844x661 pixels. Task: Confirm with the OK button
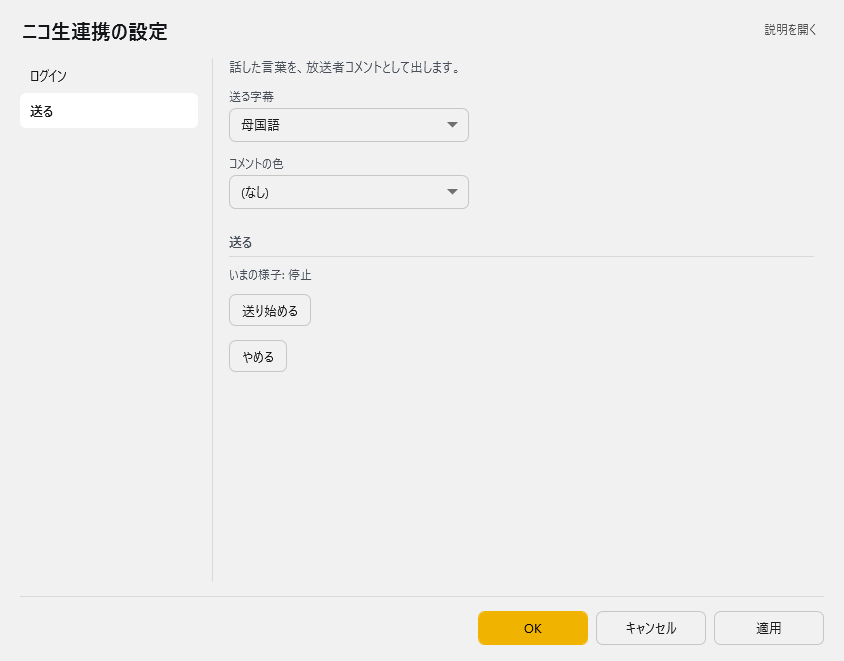(x=532, y=628)
